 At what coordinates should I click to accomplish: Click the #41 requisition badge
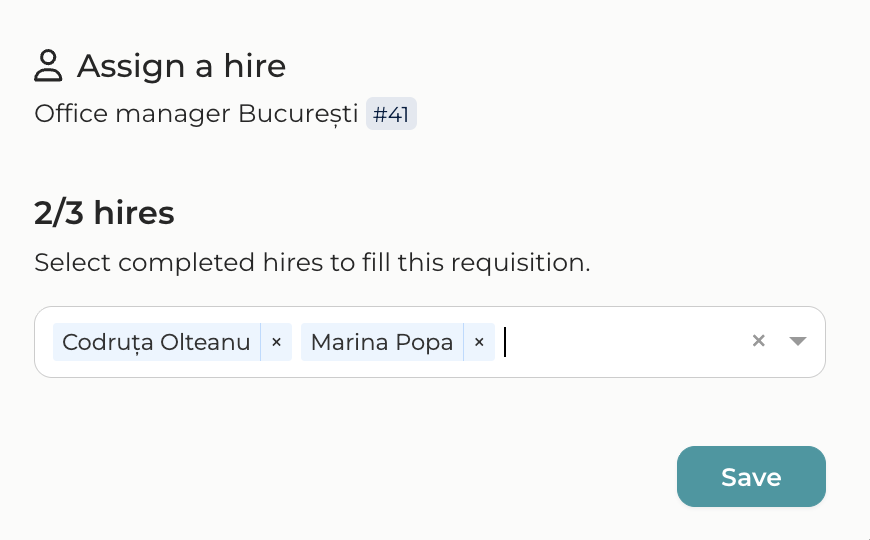391,114
